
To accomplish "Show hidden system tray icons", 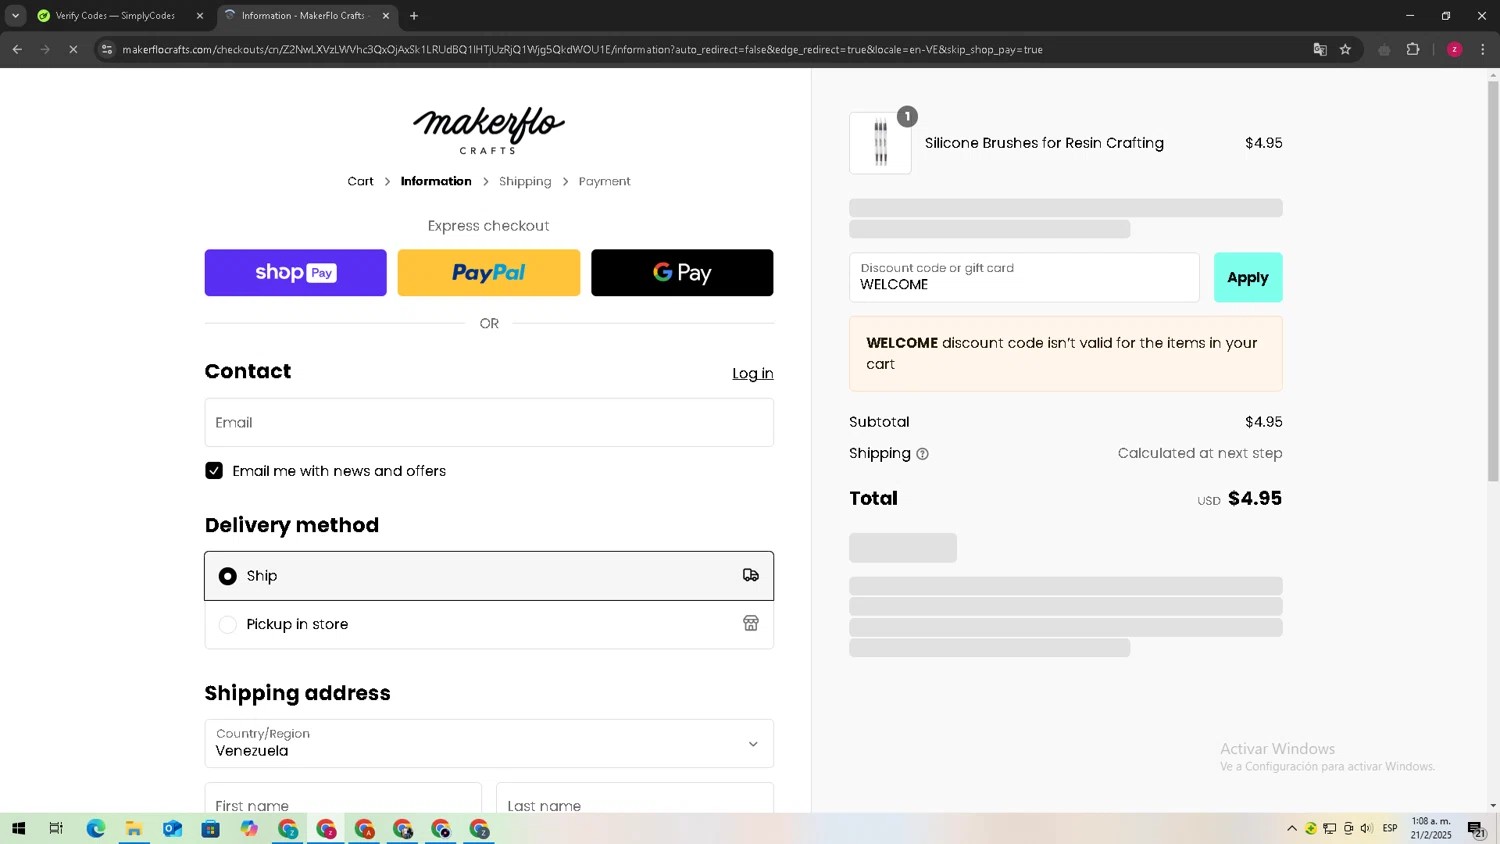I will click(1291, 828).
